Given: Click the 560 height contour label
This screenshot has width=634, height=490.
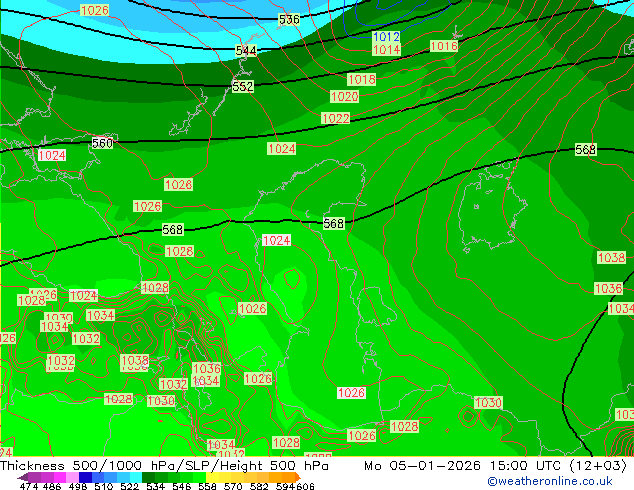Looking at the screenshot, I should coord(102,143).
